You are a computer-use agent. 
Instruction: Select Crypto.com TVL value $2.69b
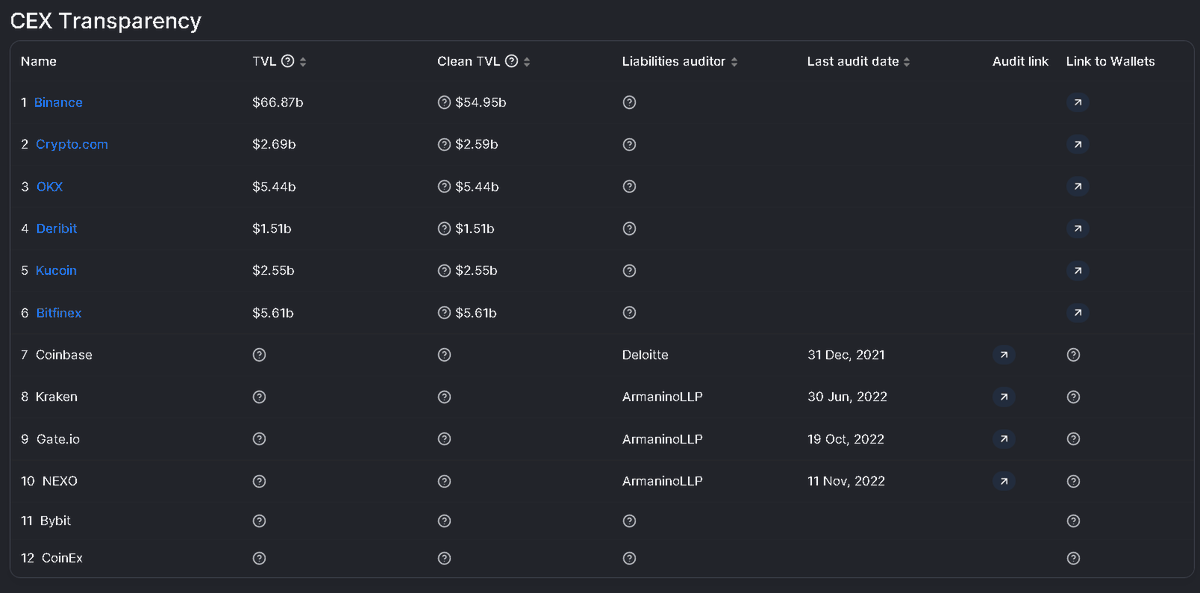click(x=274, y=144)
